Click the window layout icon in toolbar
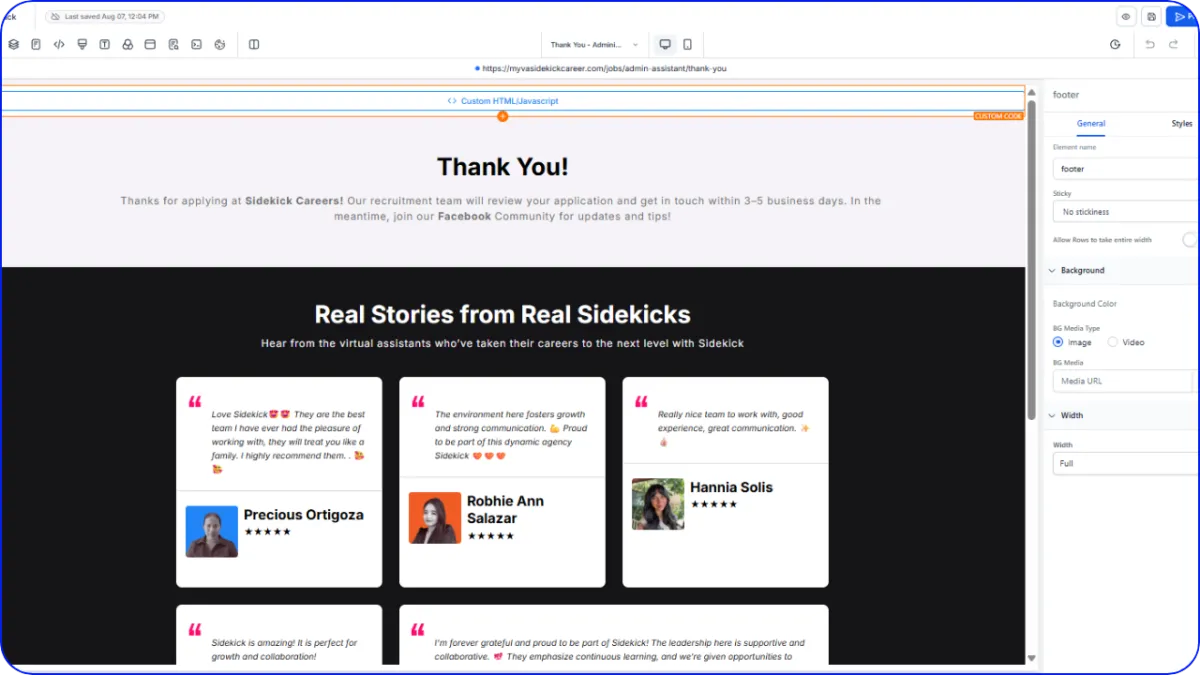The image size is (1200, 675). click(x=150, y=44)
